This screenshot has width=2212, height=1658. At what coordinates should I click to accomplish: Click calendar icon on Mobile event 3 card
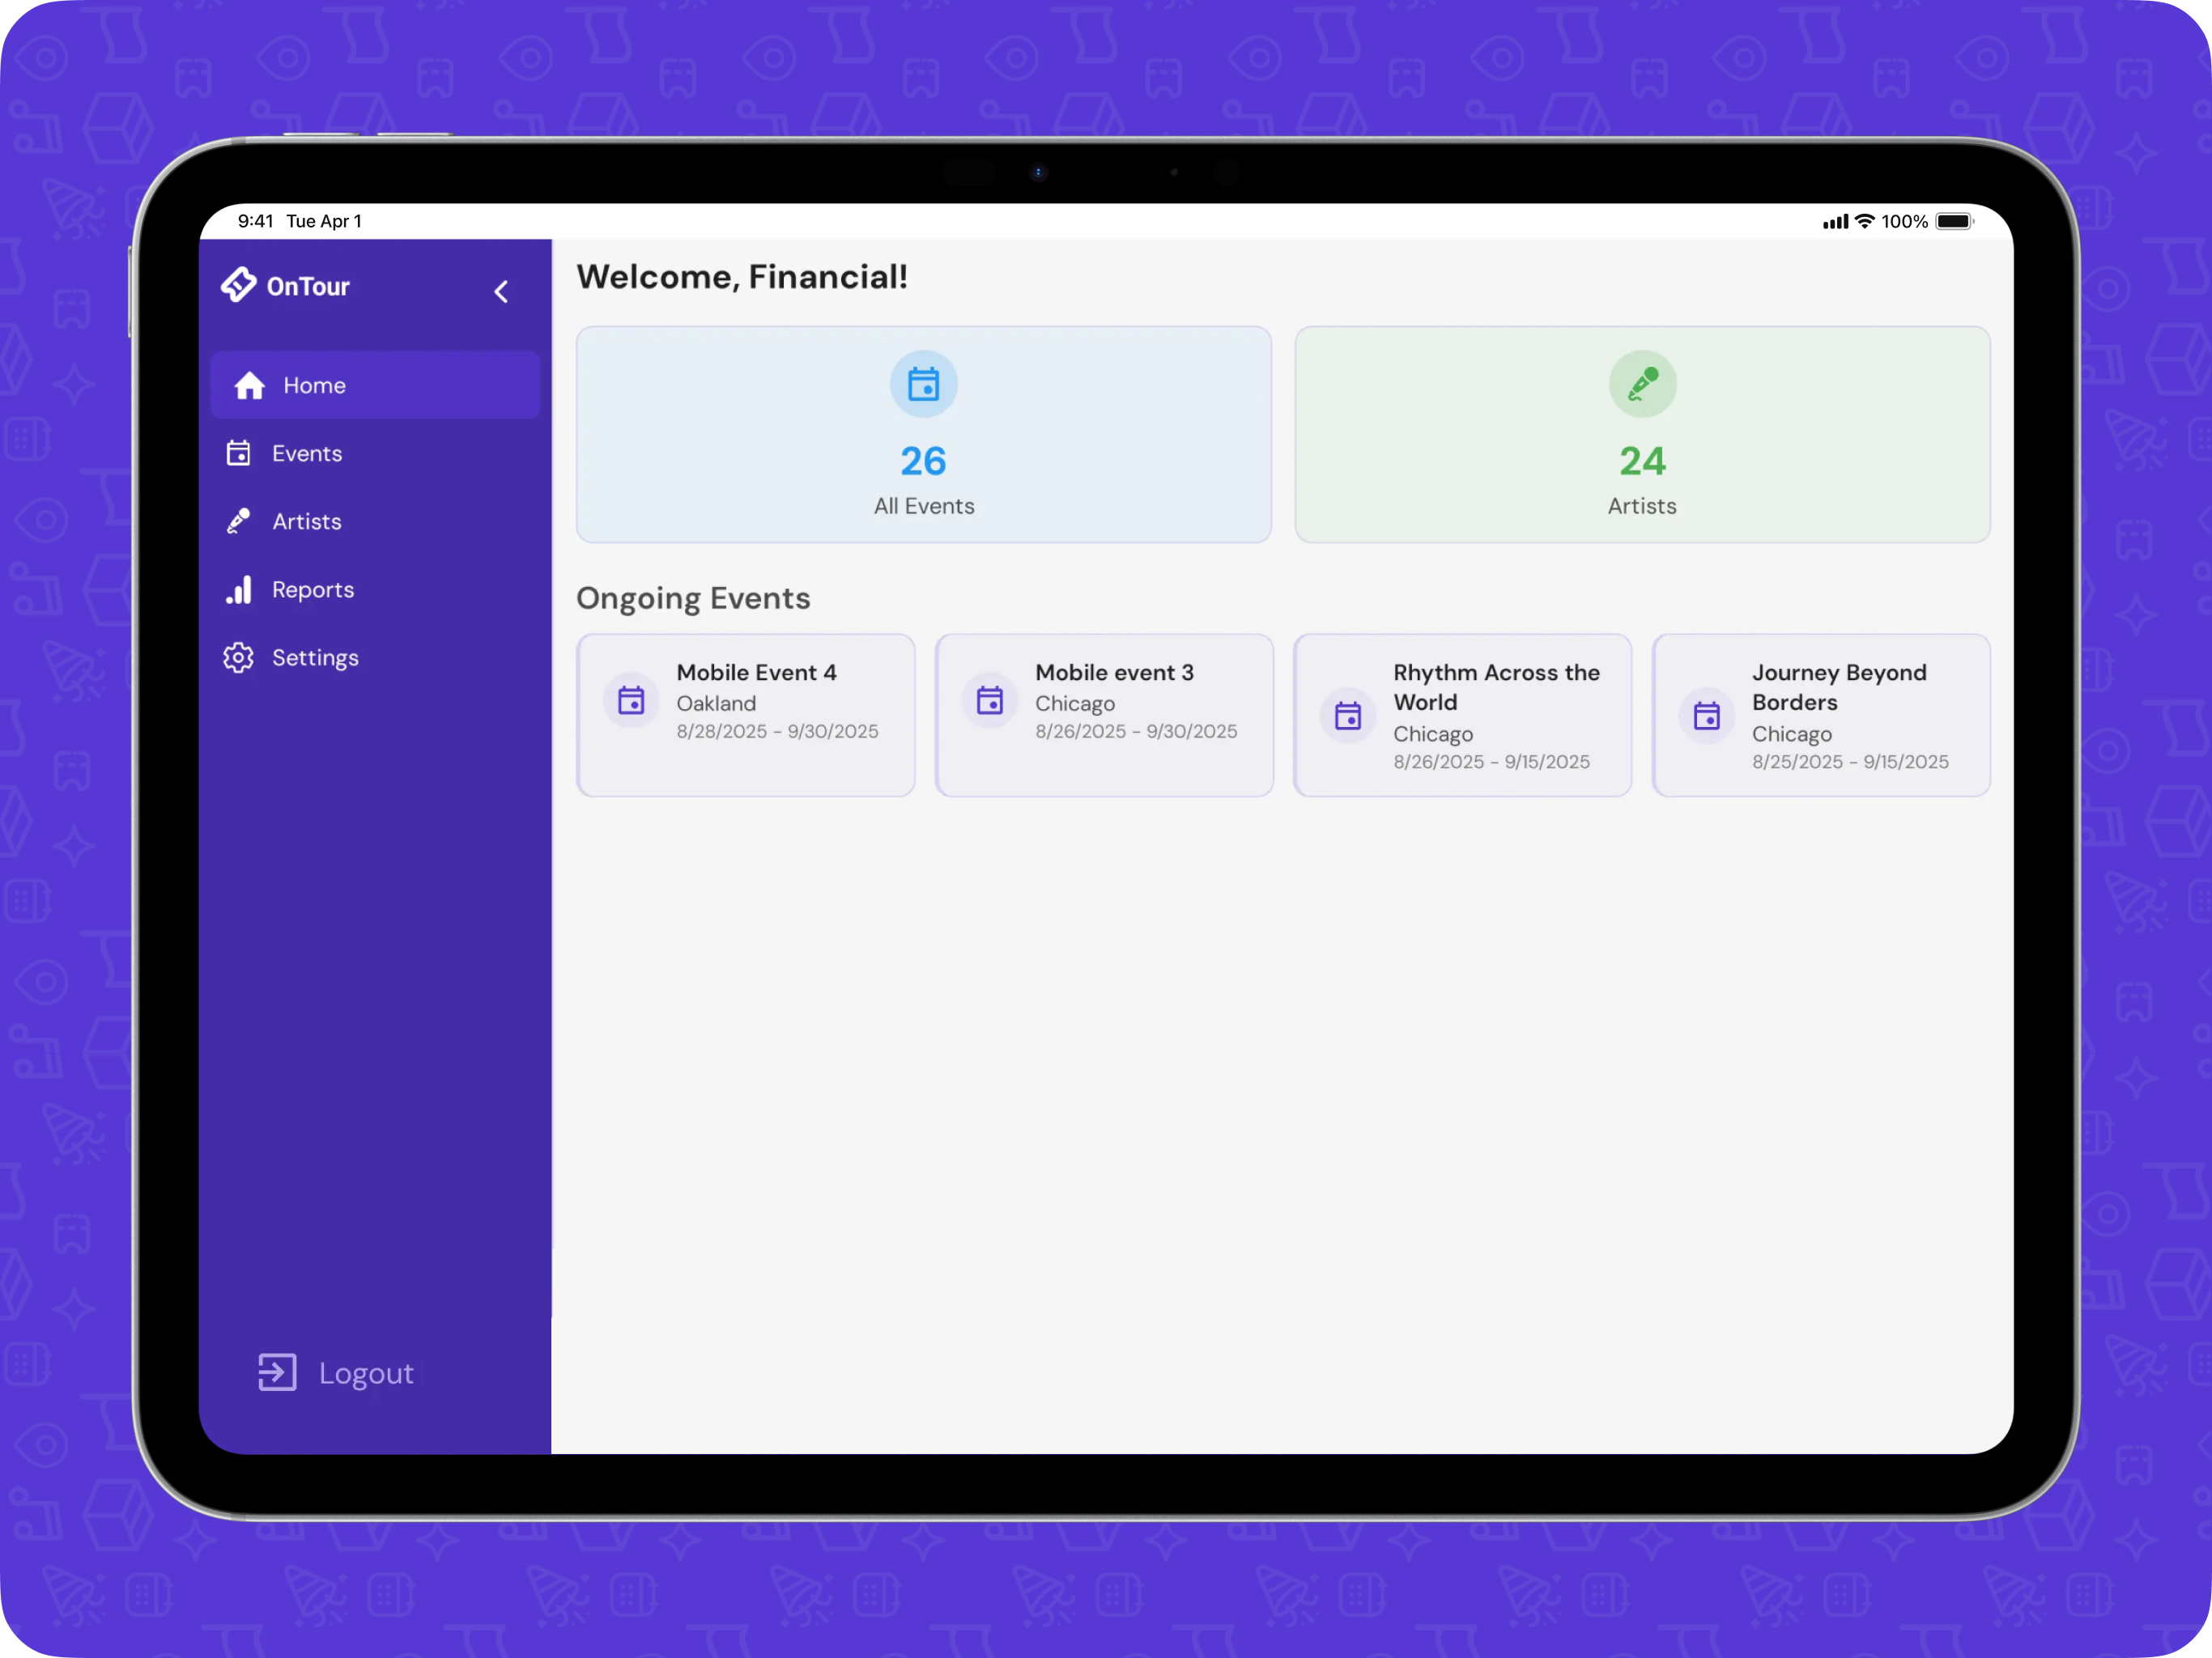point(990,700)
